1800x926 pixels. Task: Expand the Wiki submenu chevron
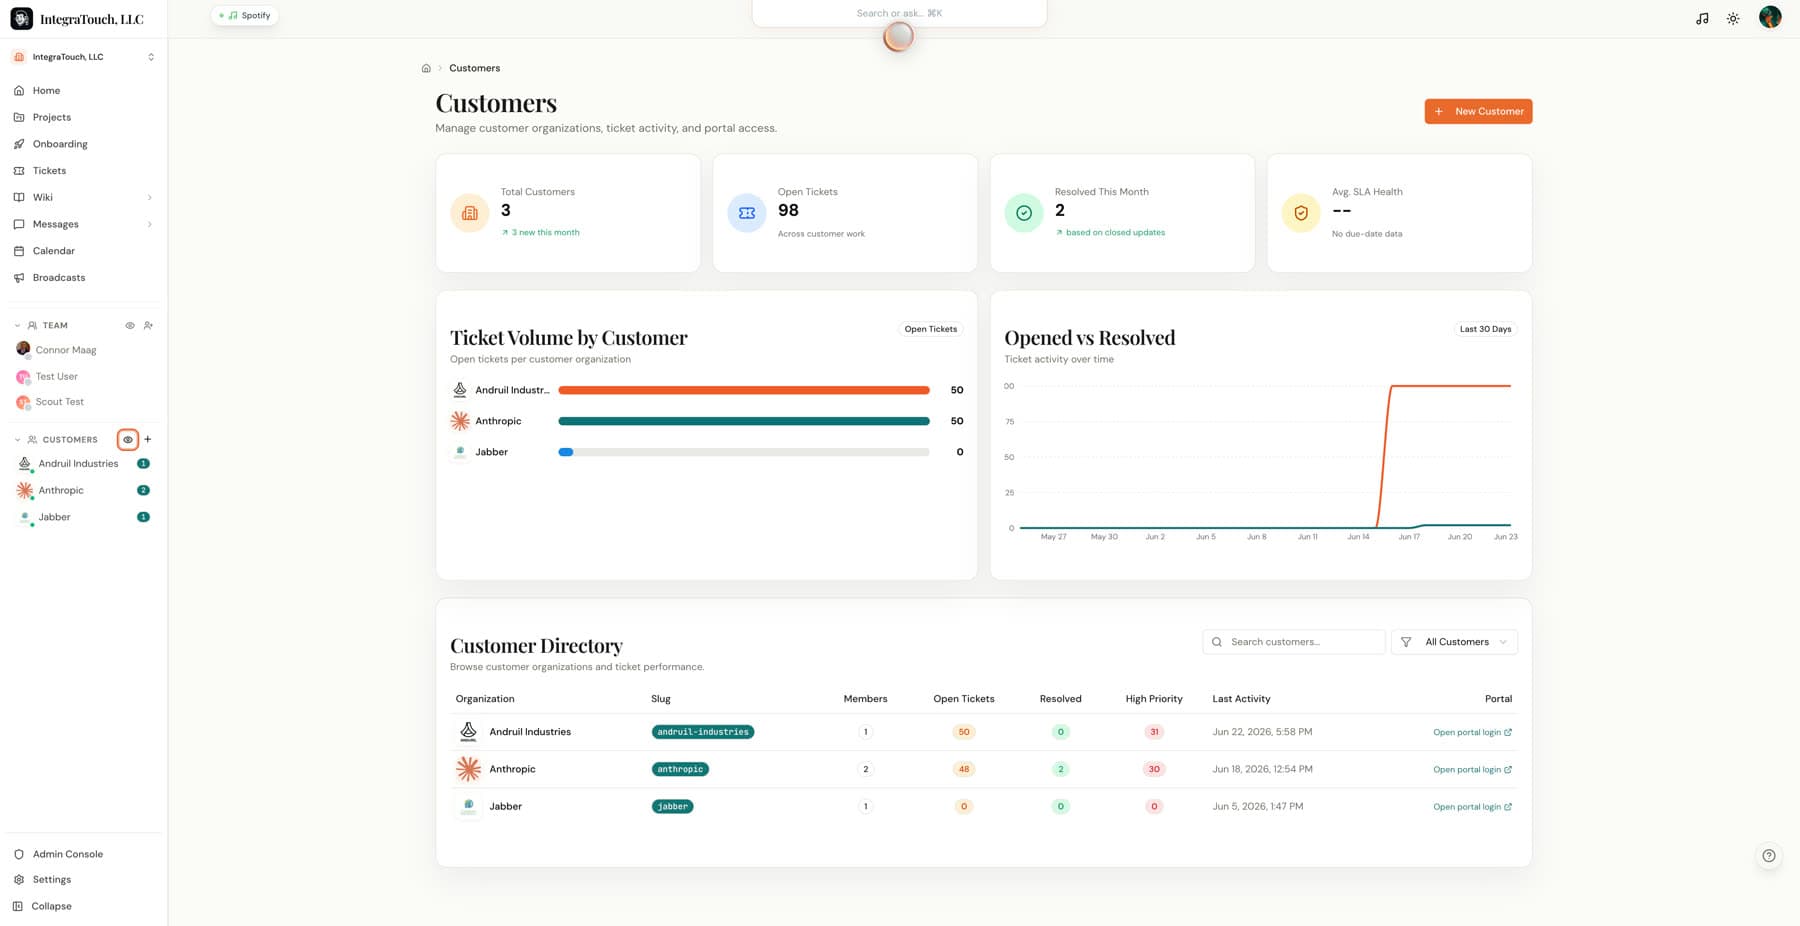coord(150,197)
